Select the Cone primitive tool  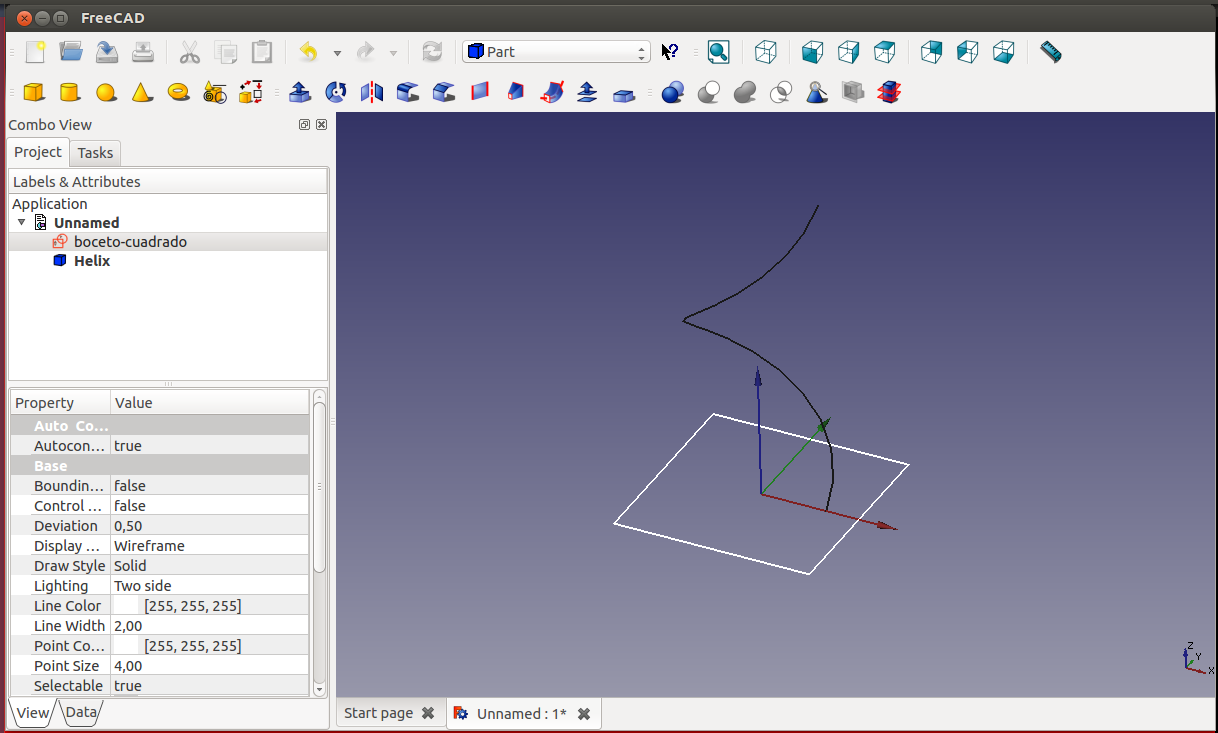click(142, 93)
